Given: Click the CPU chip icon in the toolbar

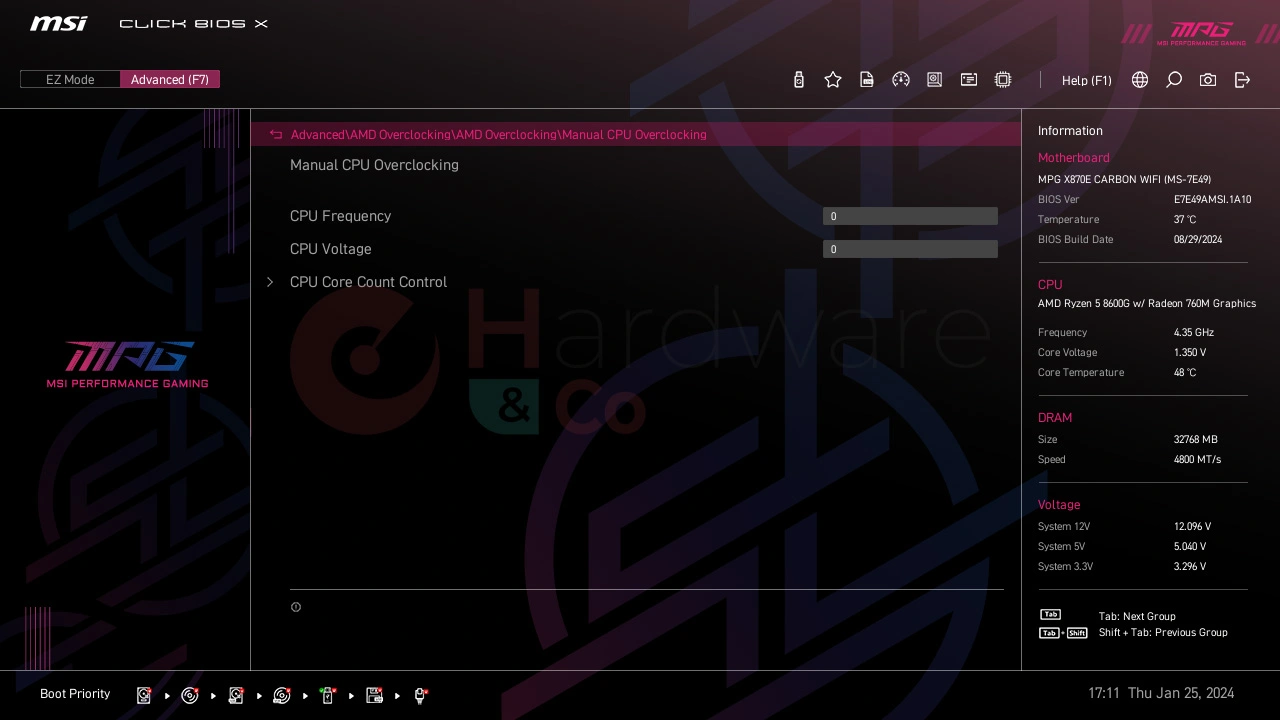Looking at the screenshot, I should pos(1003,80).
